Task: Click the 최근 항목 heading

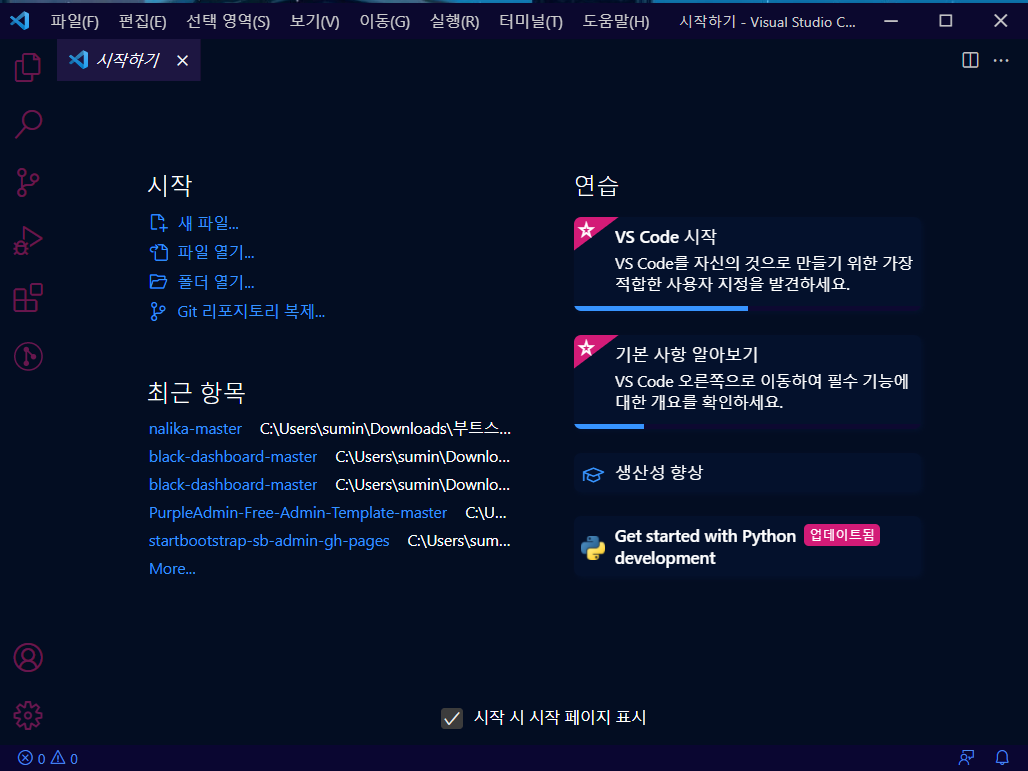Action: pos(196,393)
